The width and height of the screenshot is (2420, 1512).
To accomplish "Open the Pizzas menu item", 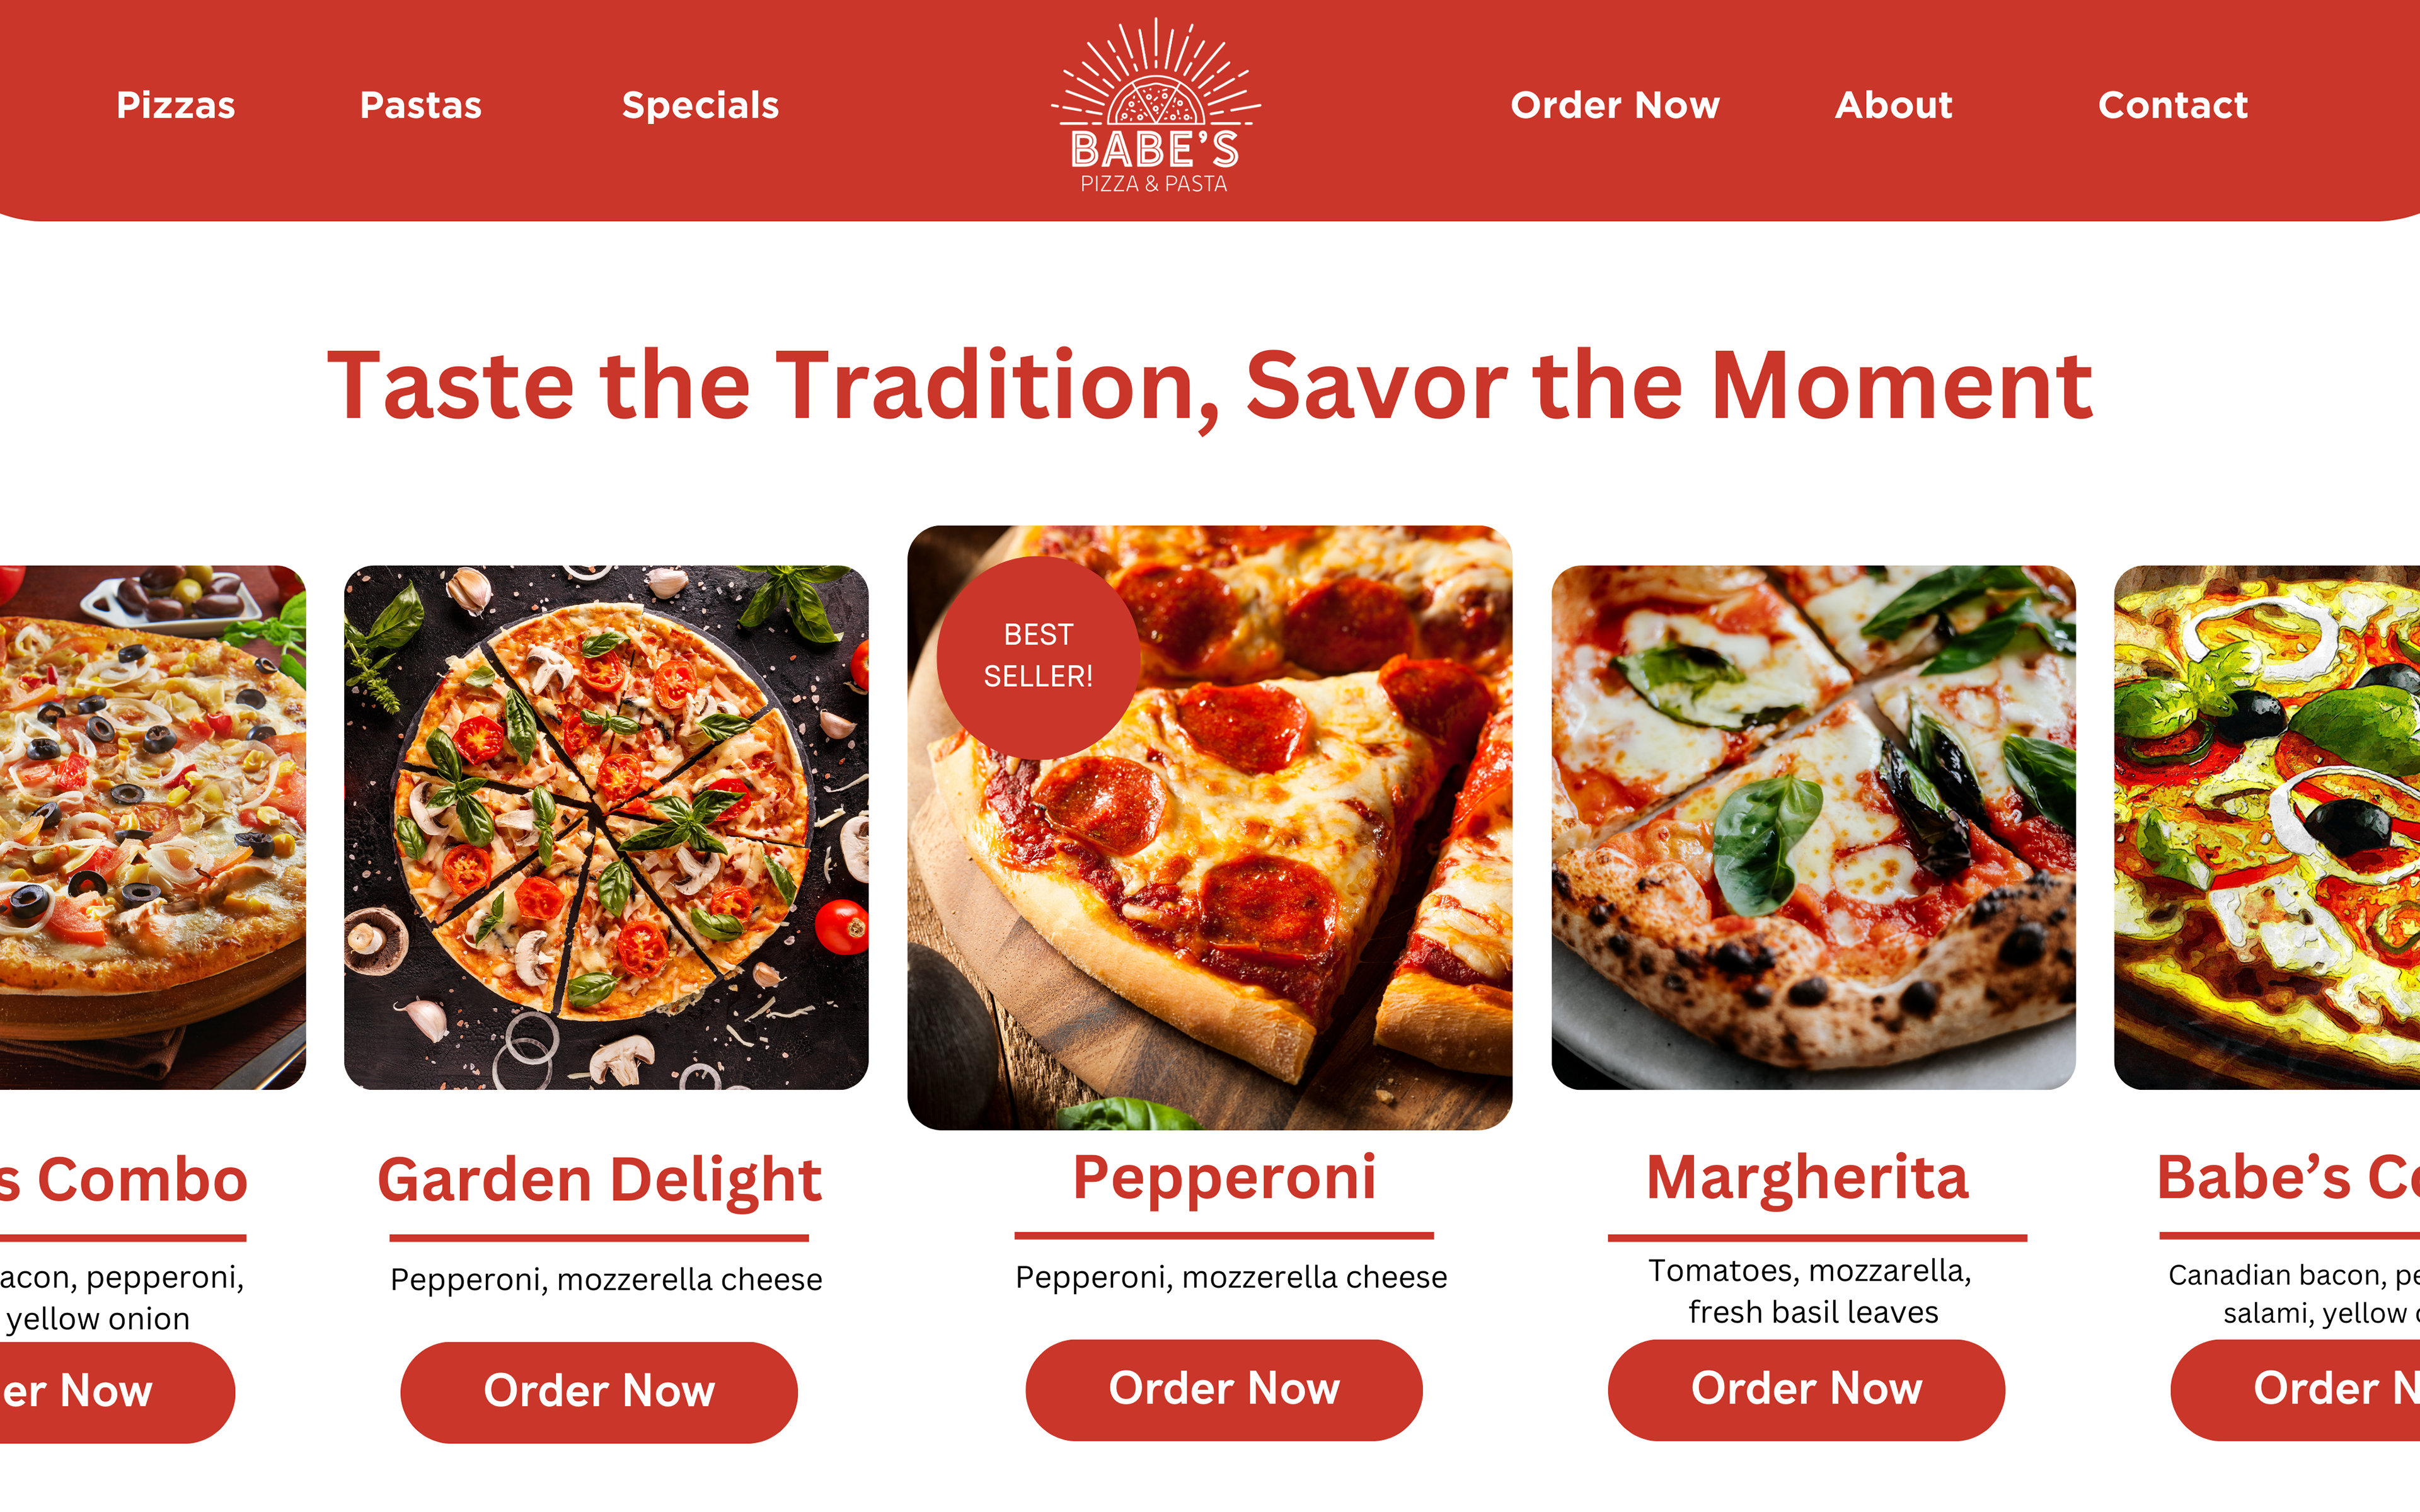I will click(176, 105).
